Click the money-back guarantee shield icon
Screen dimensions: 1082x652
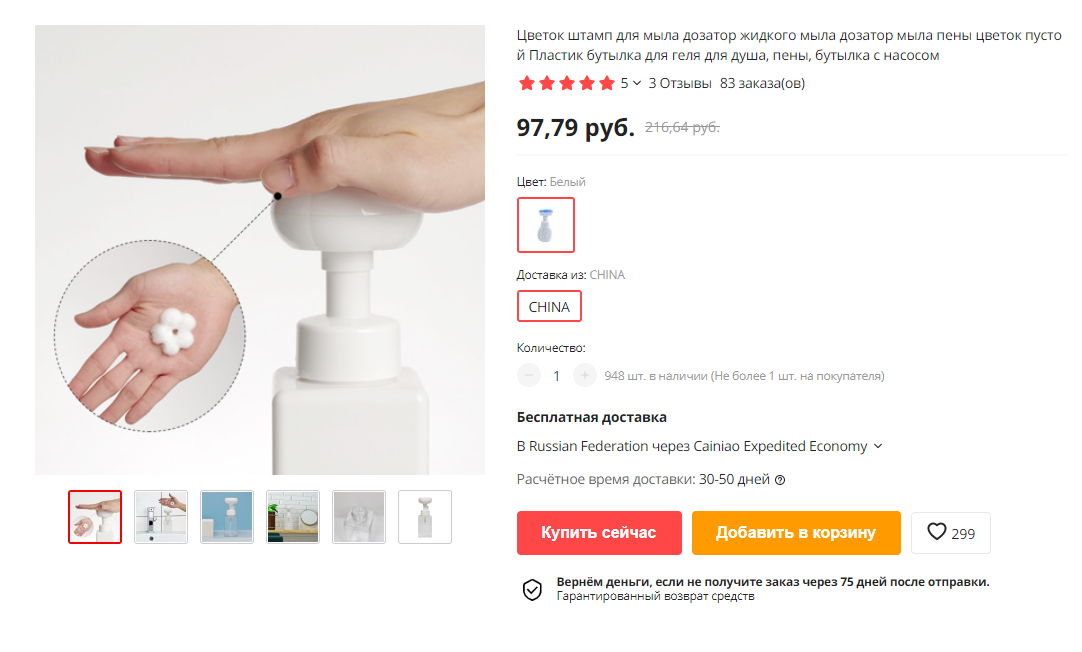[532, 589]
